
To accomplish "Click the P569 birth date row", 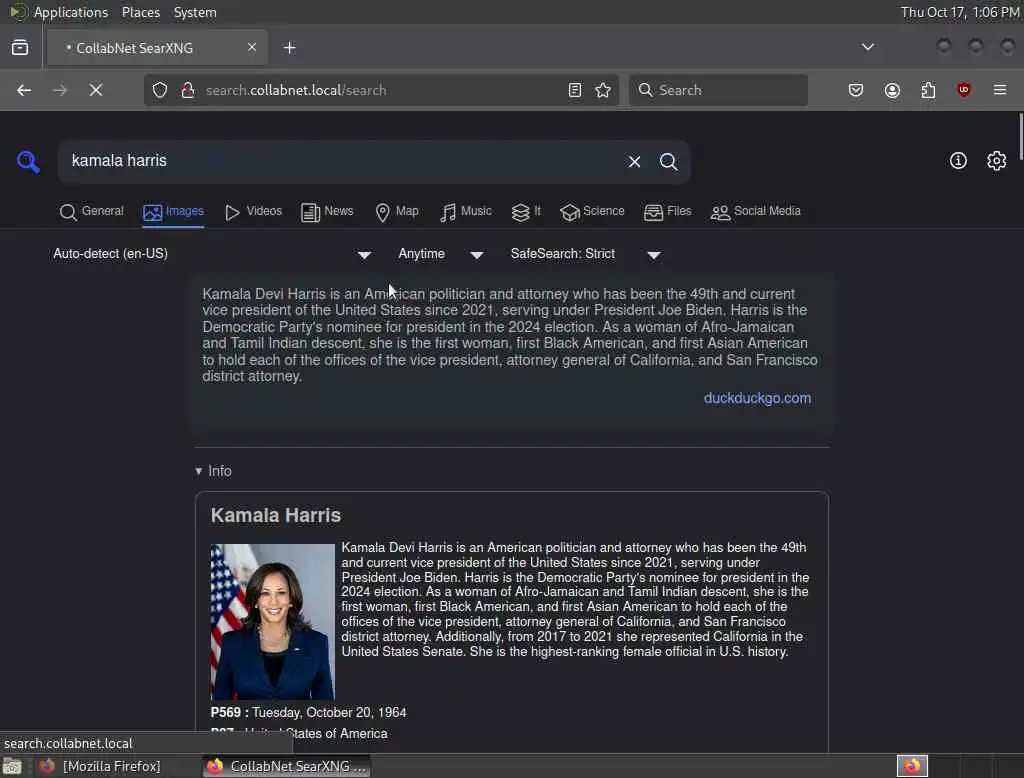I will (x=308, y=713).
